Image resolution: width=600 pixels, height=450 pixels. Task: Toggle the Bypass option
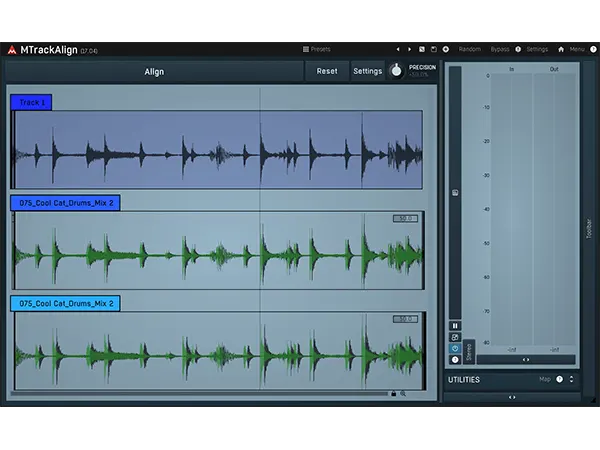(500, 49)
